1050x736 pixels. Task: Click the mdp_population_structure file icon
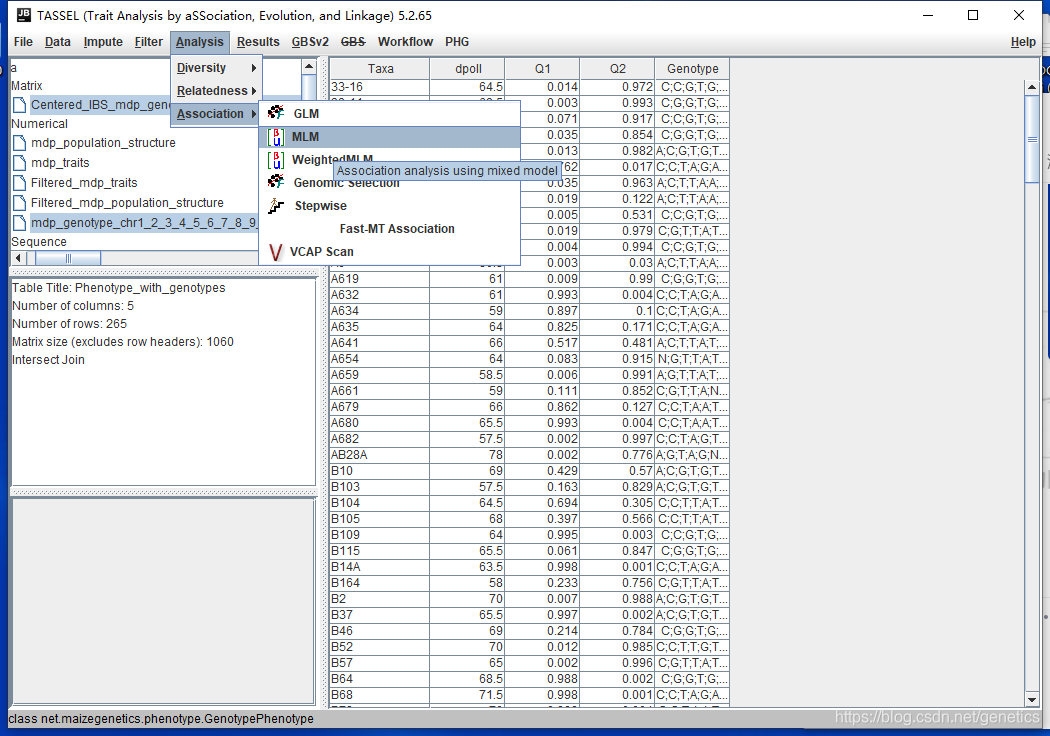(x=19, y=143)
